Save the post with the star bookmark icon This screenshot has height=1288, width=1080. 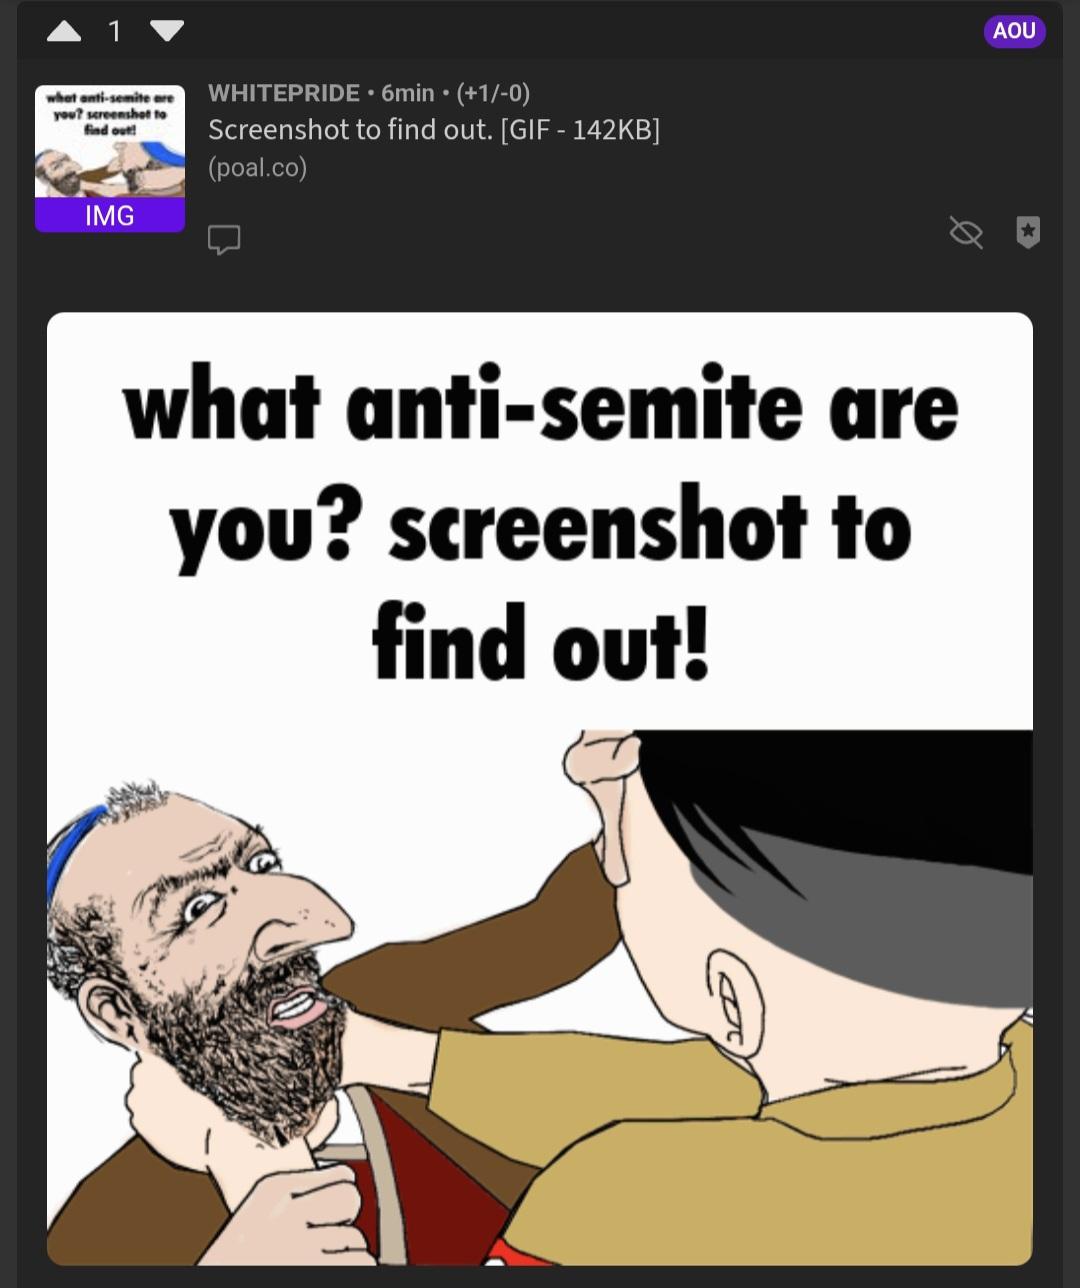(x=1028, y=232)
